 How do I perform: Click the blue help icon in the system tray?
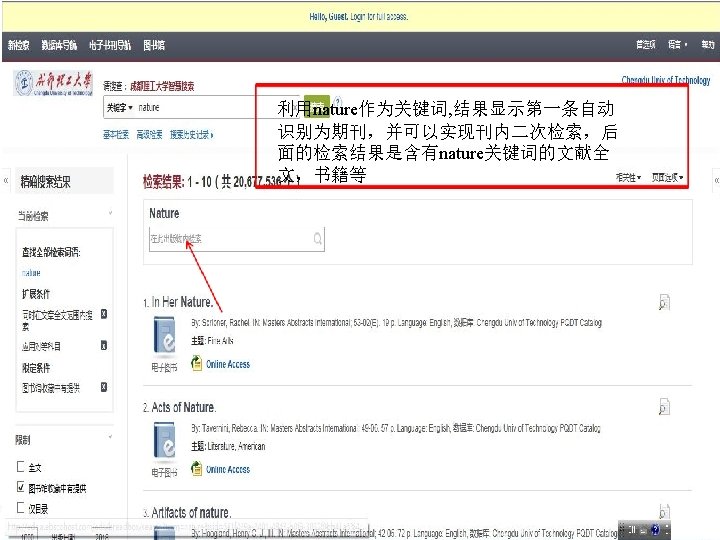(x=655, y=530)
